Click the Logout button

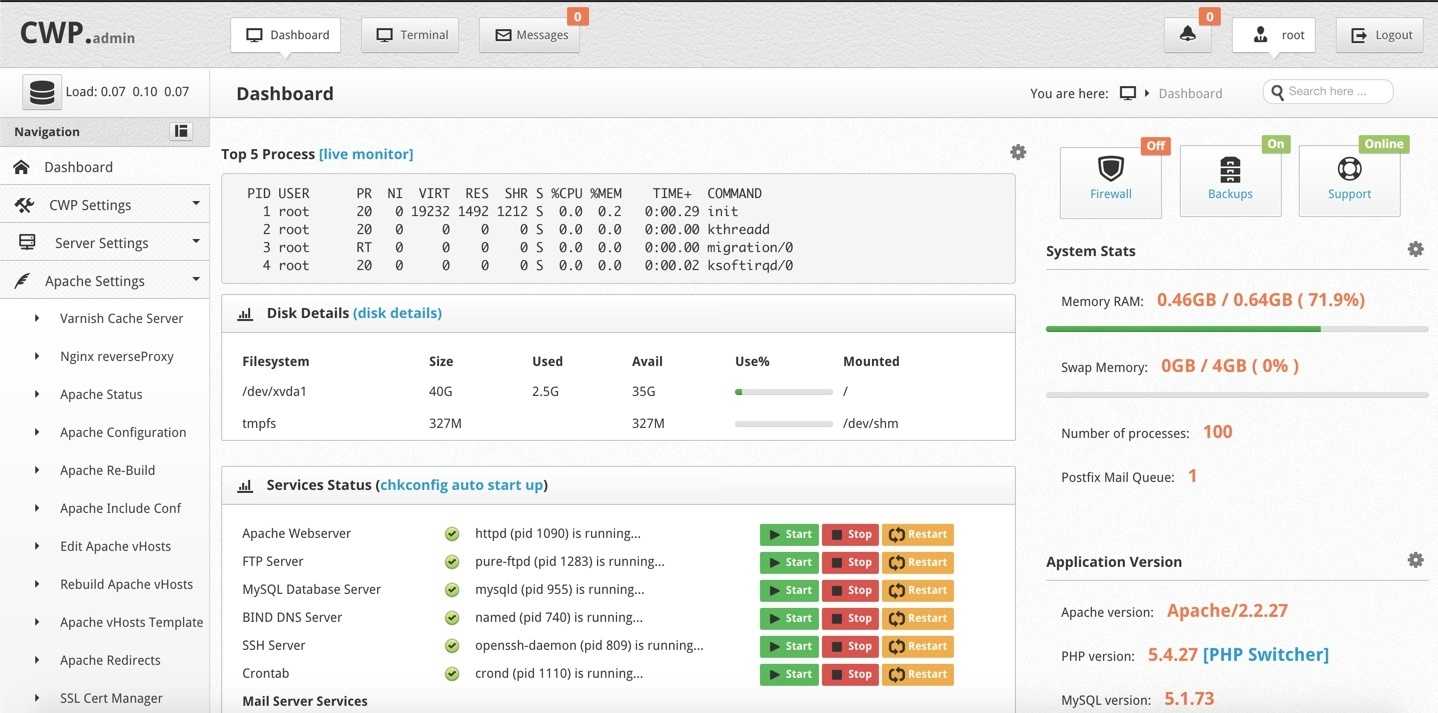coord(1381,35)
